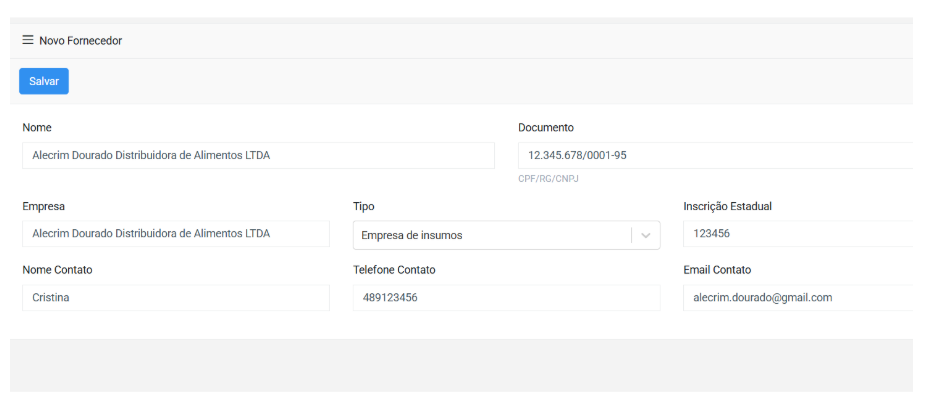Click the Nome Contato field containing Cristina

[176, 298]
